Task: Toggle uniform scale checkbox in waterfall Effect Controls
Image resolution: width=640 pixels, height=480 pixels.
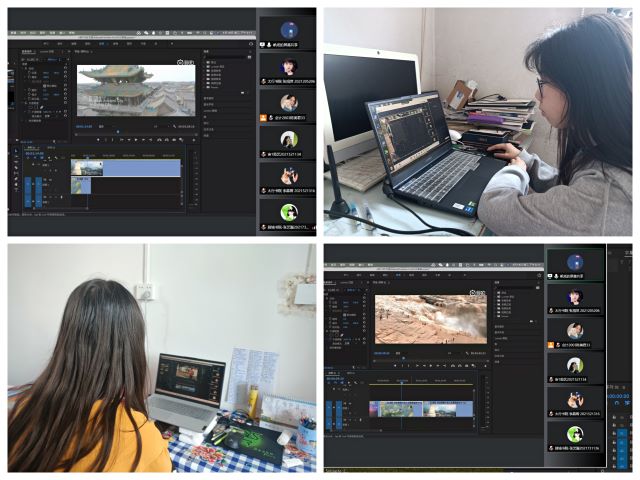Action: pyautogui.click(x=344, y=315)
